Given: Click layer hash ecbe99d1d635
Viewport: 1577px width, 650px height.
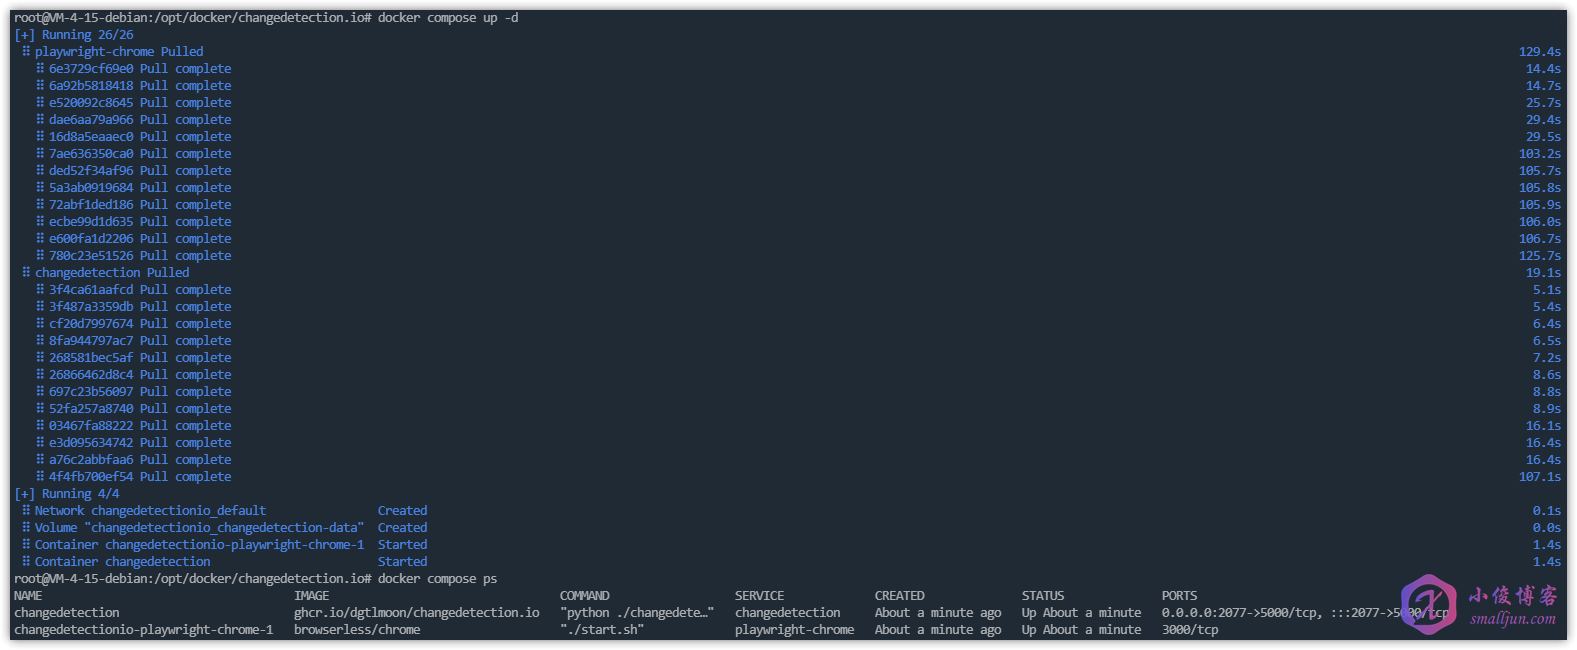Looking at the screenshot, I should 91,222.
